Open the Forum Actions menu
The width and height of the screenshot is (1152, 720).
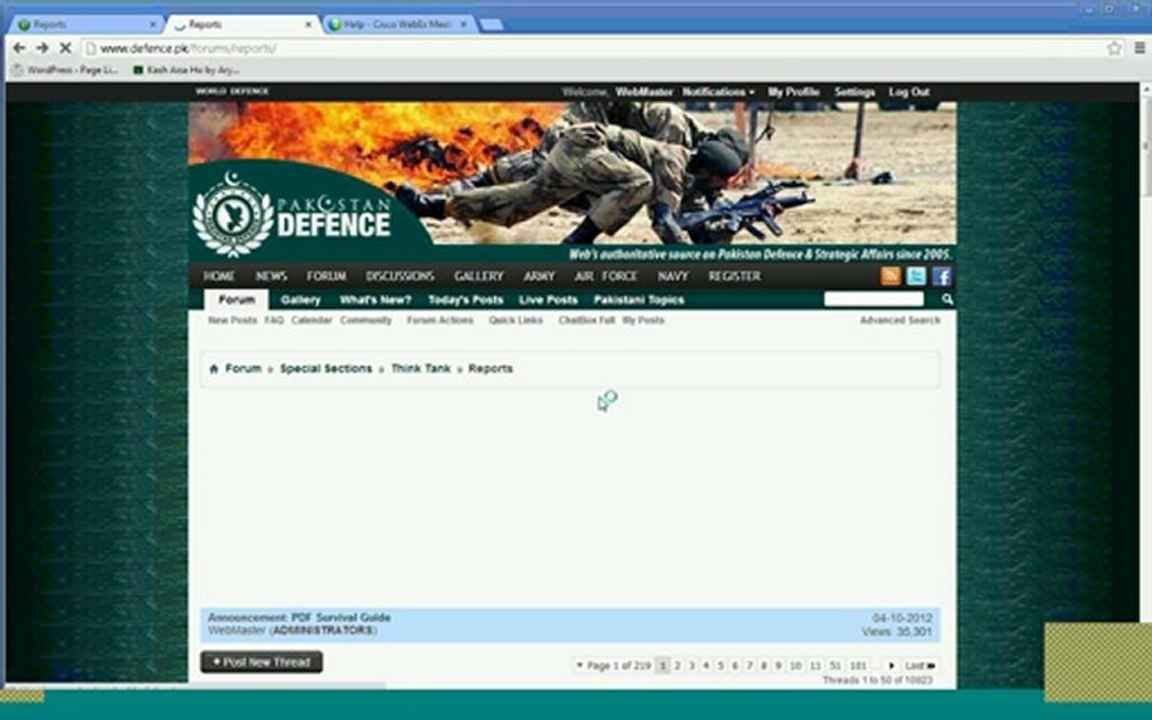pos(440,320)
